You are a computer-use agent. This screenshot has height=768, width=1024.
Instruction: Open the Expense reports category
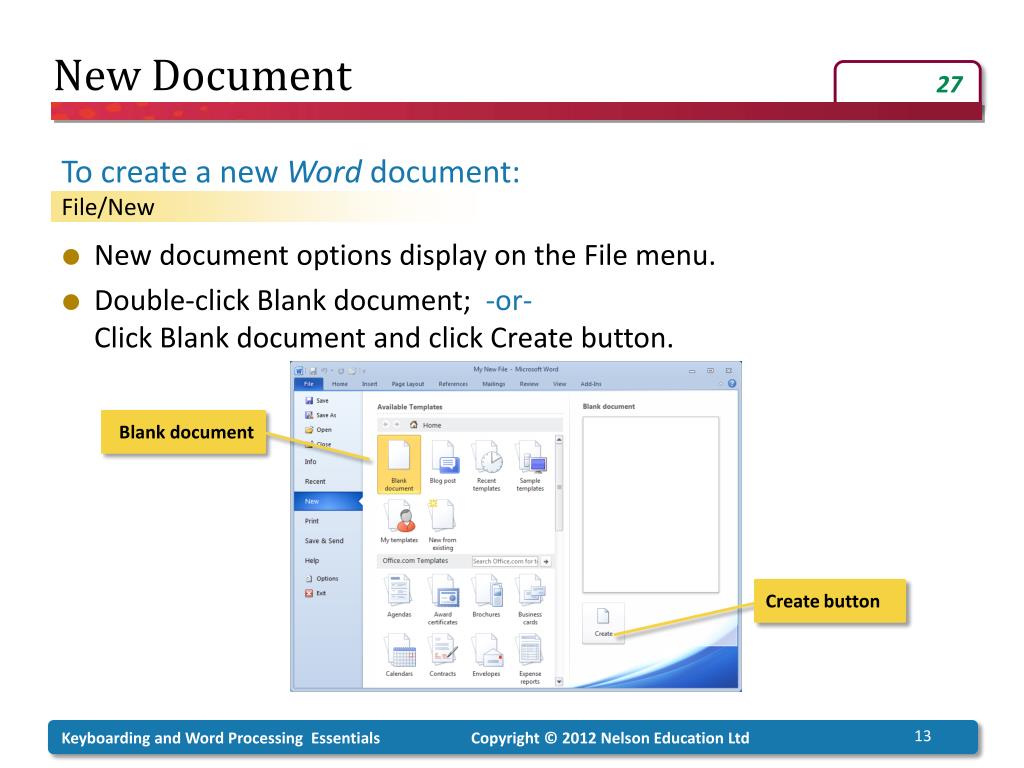pyautogui.click(x=530, y=659)
